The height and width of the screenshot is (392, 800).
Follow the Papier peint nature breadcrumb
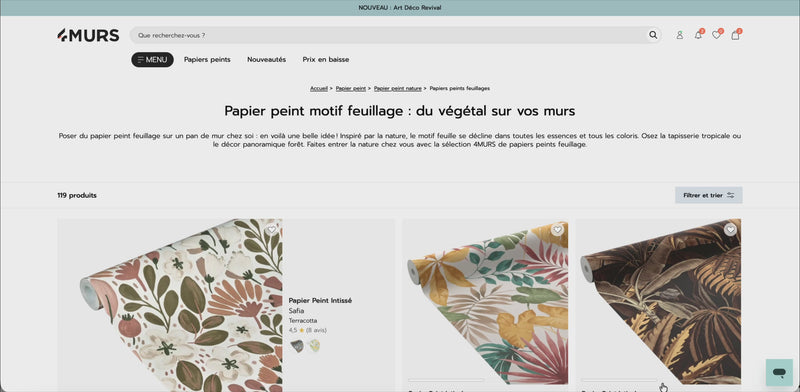pyautogui.click(x=397, y=88)
